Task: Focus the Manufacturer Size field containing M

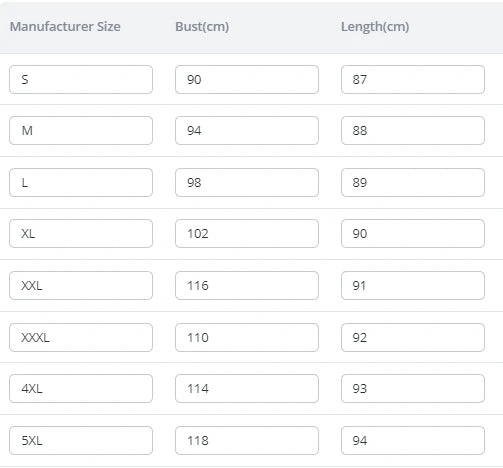Action: point(81,130)
